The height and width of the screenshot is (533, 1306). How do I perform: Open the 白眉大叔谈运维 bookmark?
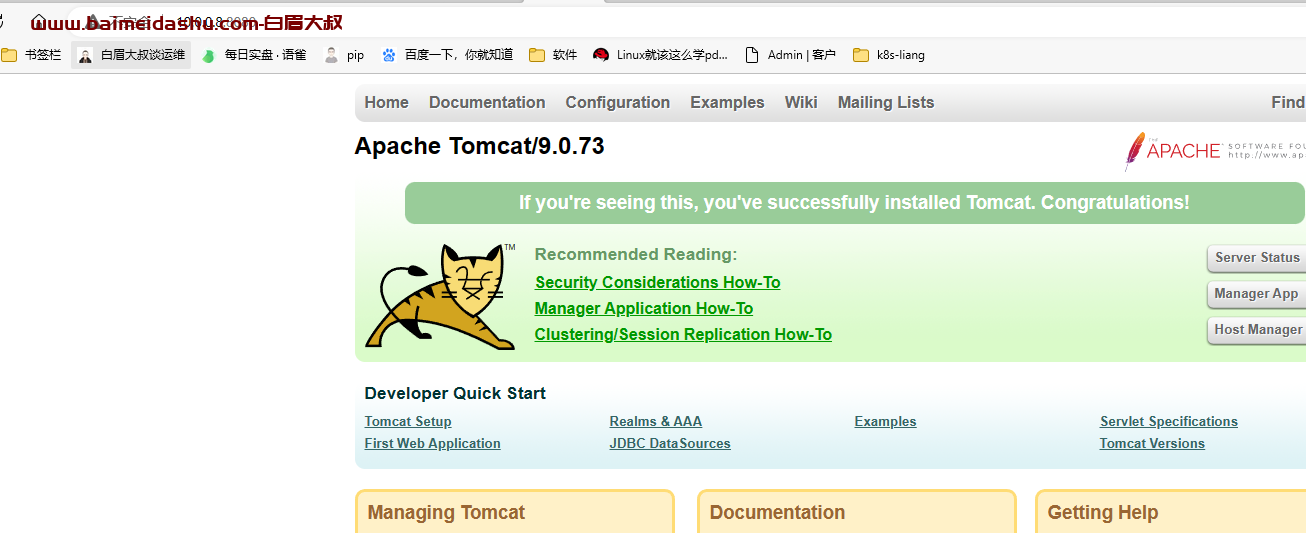pos(132,55)
